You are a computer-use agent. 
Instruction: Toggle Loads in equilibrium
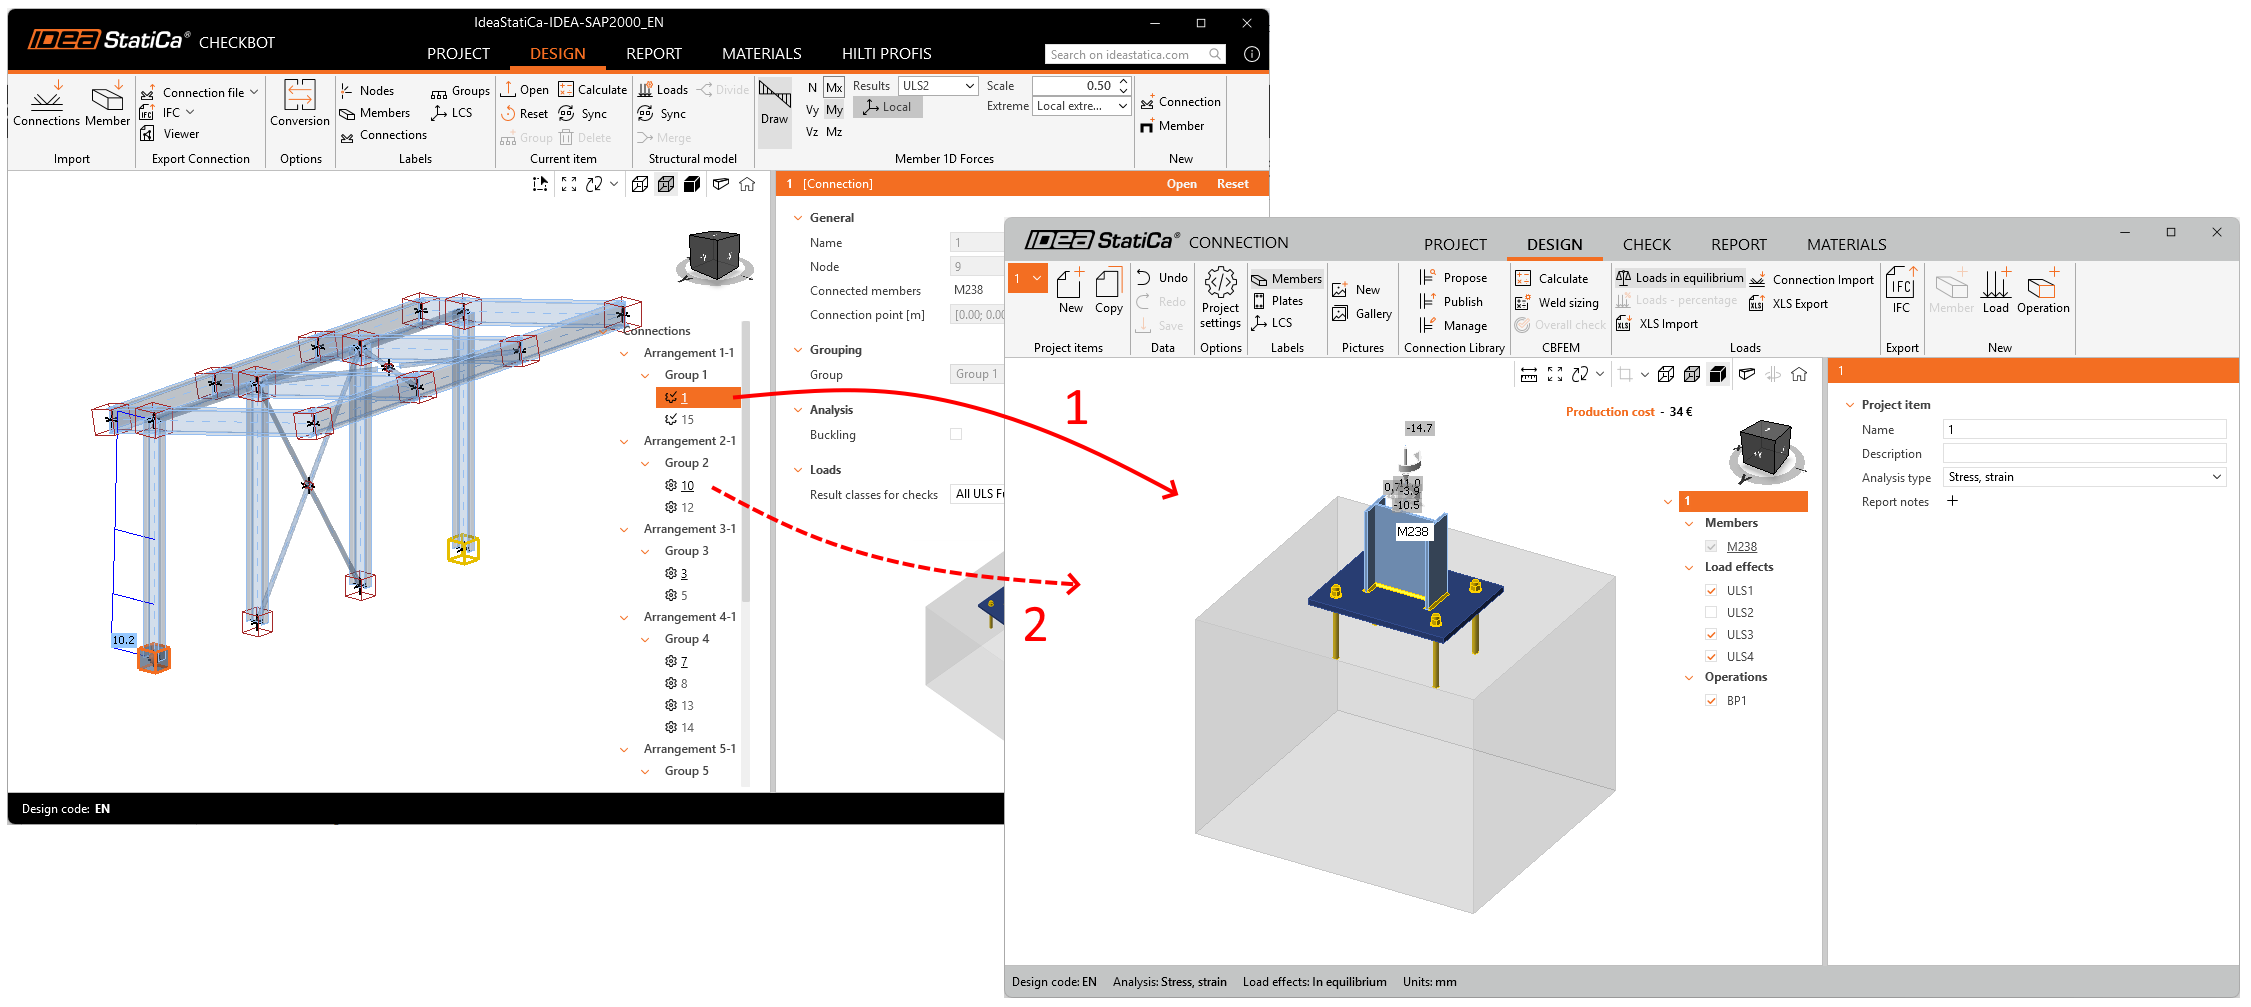(x=1680, y=278)
